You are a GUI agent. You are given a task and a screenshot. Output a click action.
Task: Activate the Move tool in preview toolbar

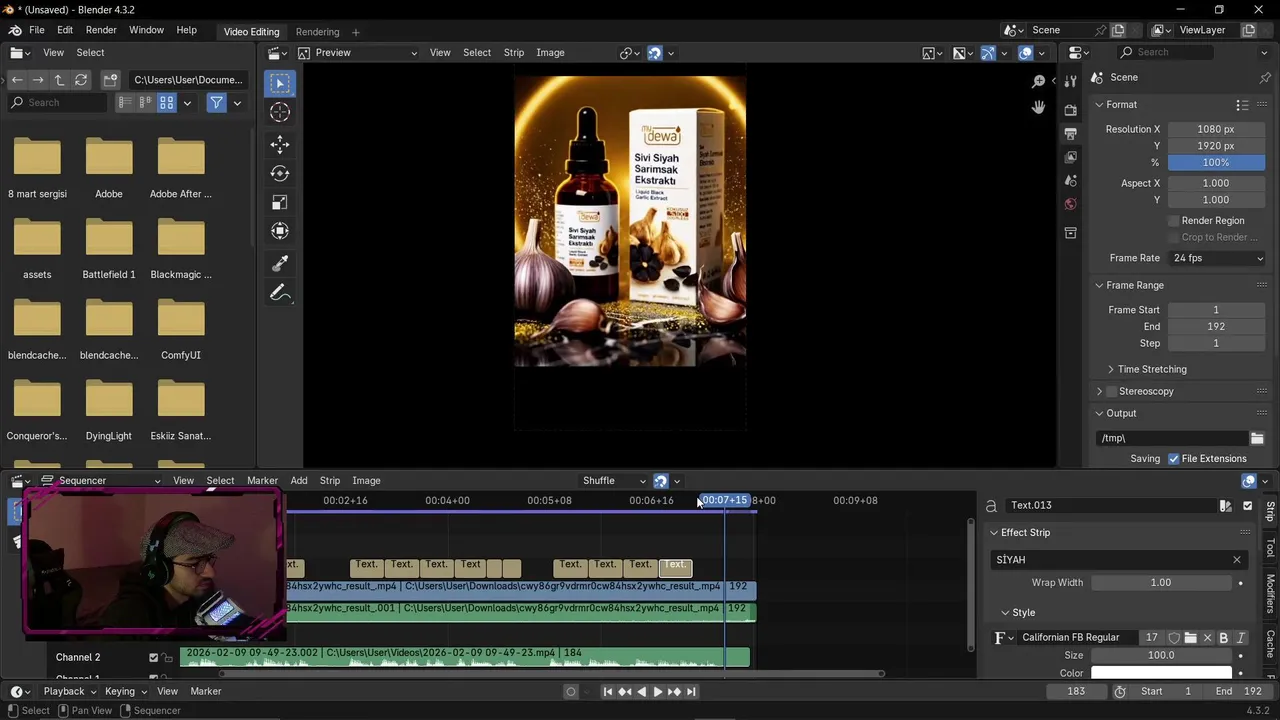(280, 145)
